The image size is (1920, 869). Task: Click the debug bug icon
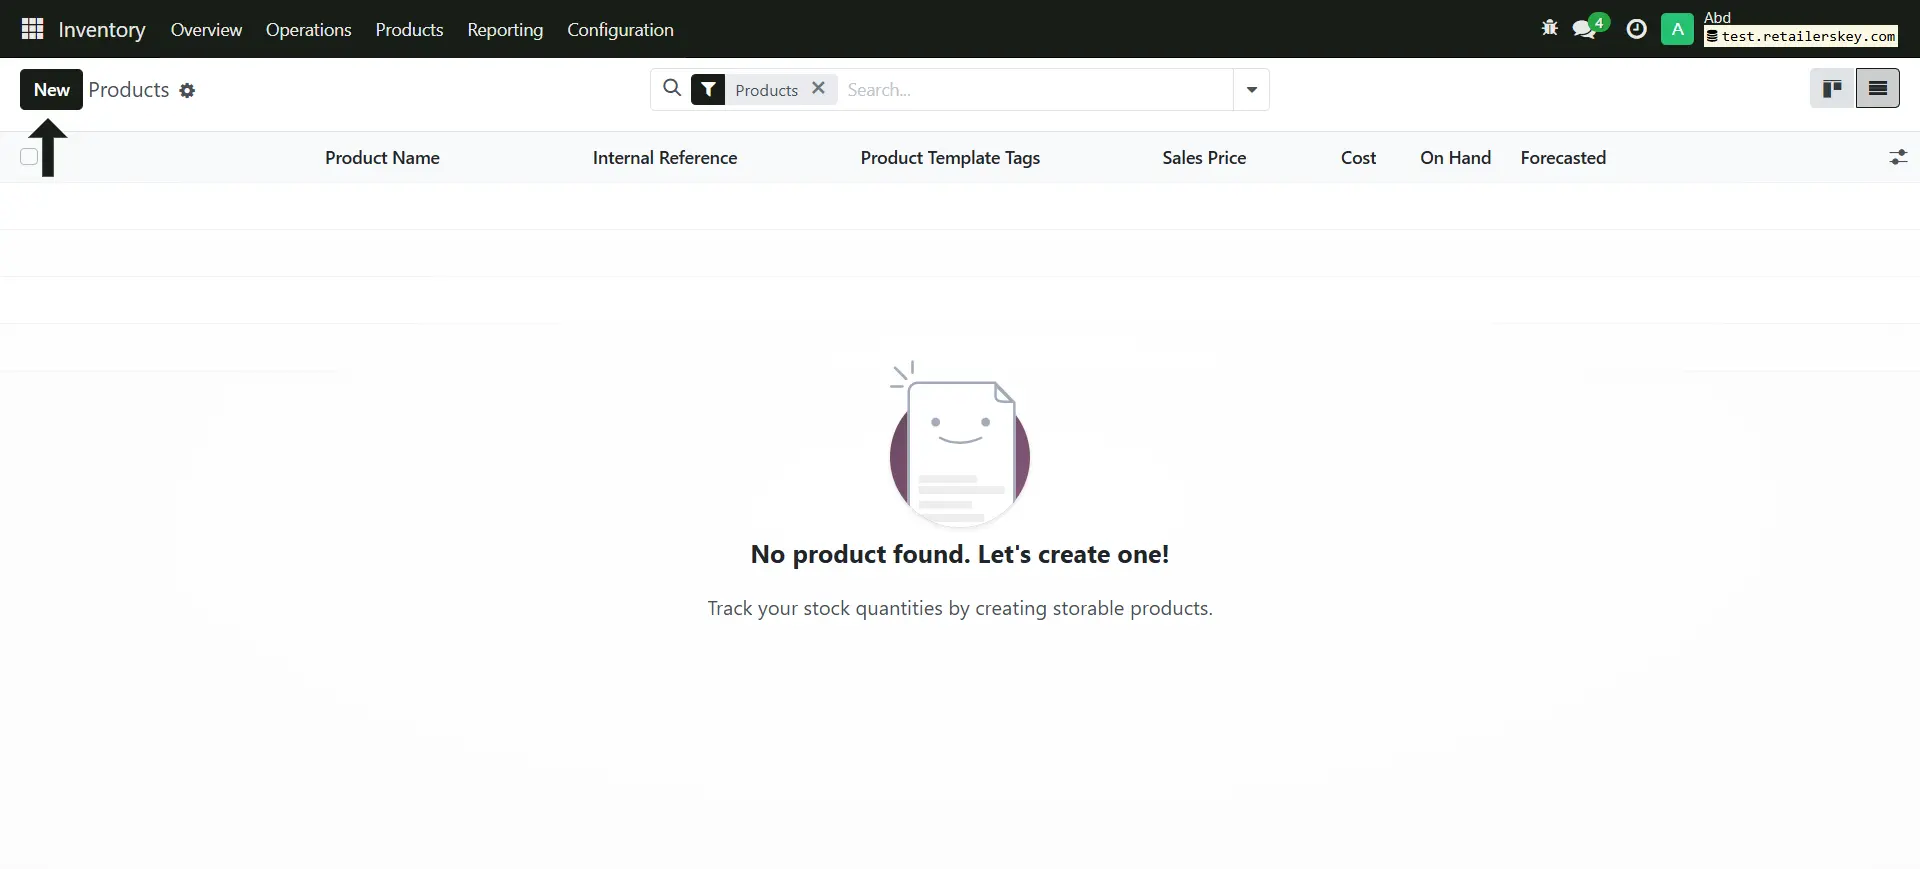(x=1549, y=29)
